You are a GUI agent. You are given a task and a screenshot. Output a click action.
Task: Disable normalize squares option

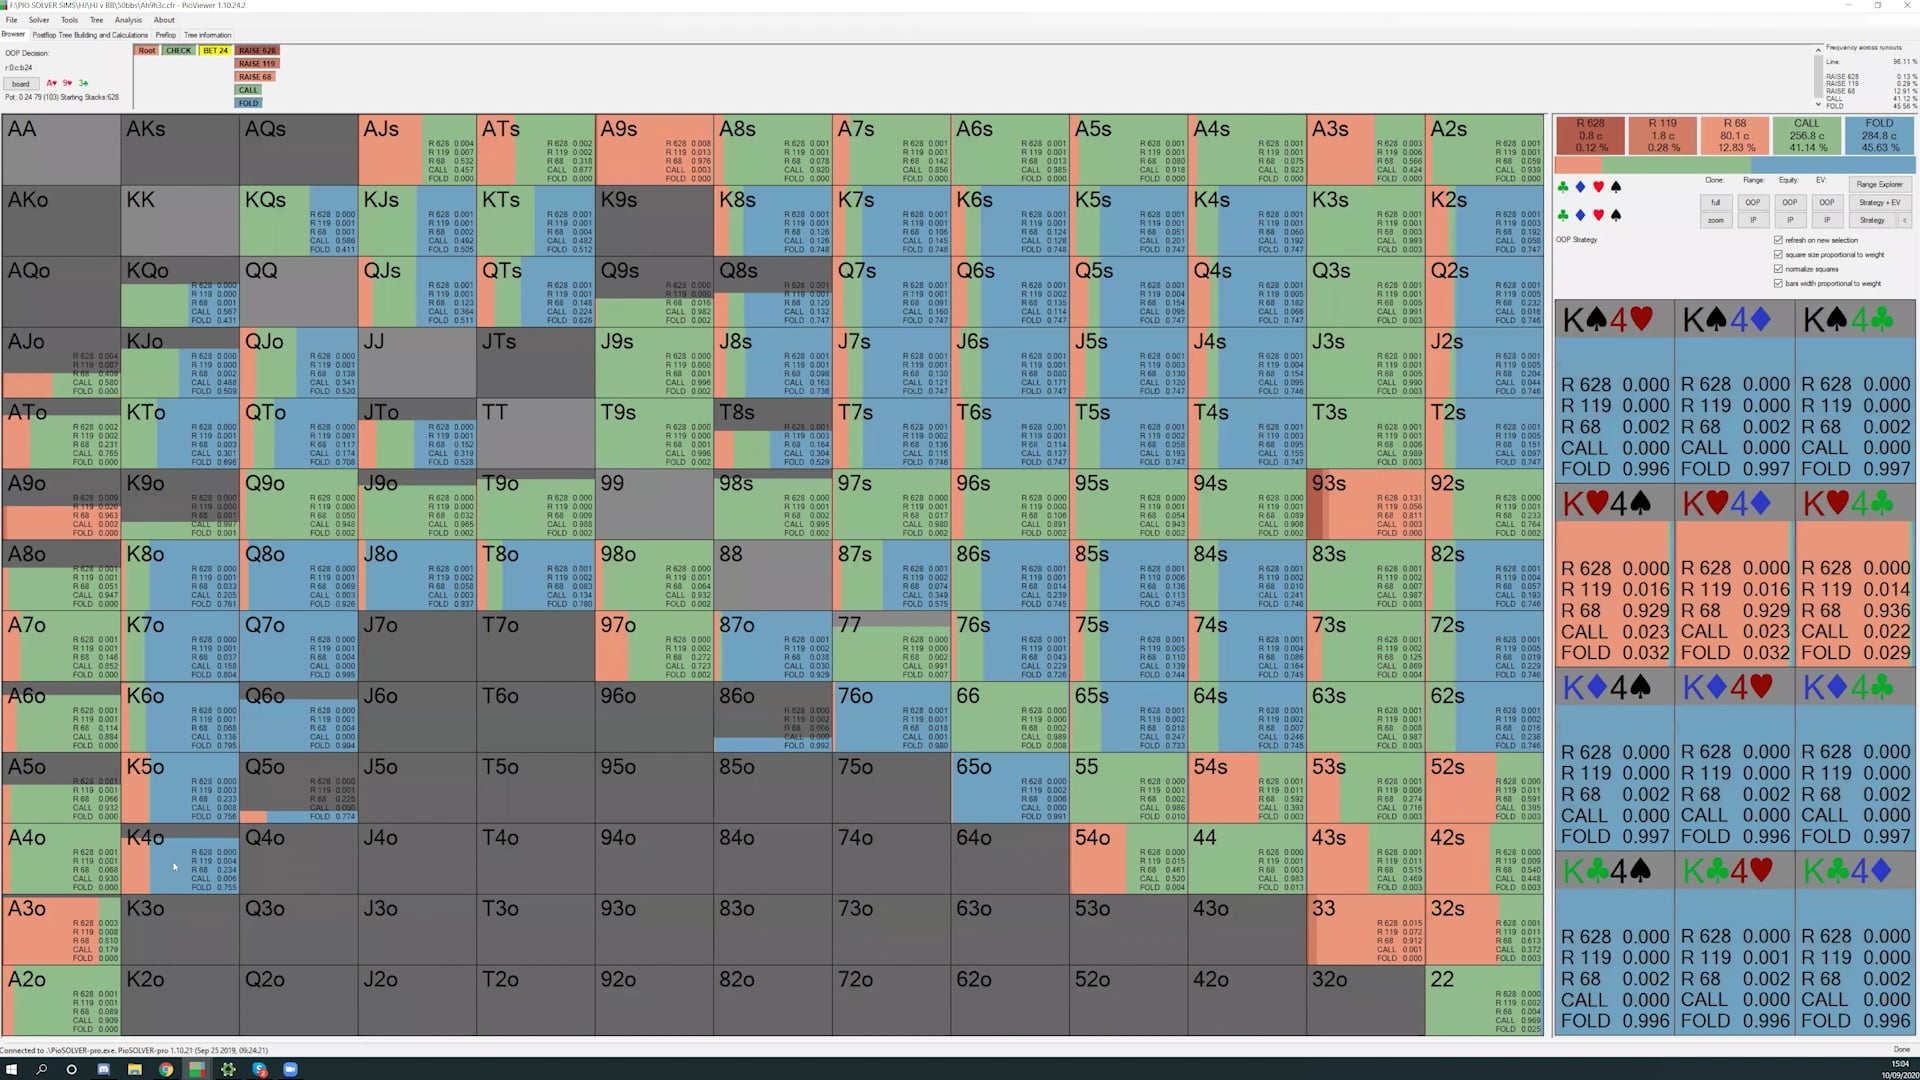tap(1778, 269)
